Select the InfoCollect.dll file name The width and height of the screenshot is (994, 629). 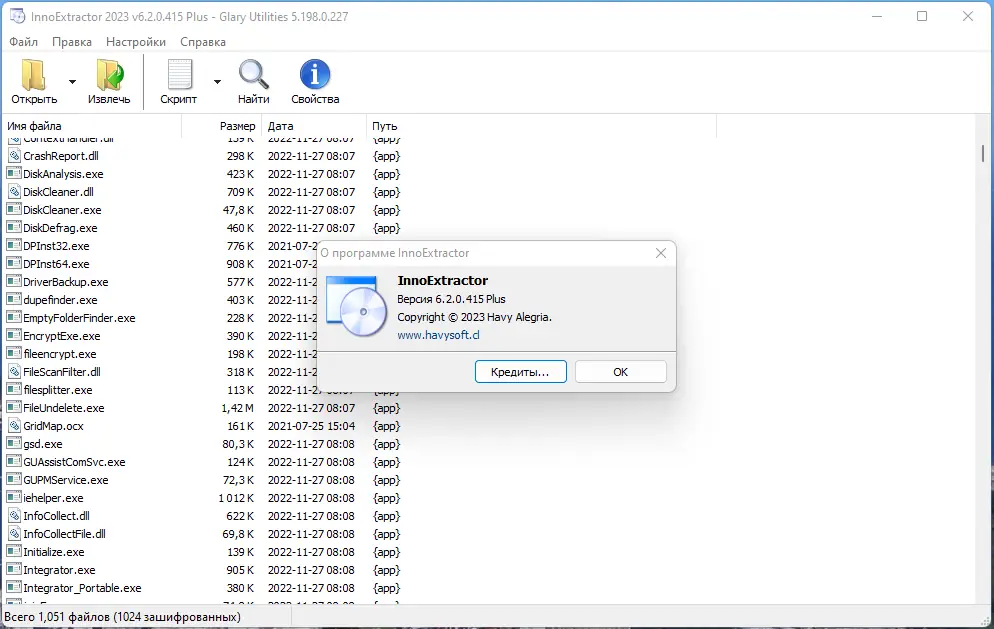pos(56,516)
